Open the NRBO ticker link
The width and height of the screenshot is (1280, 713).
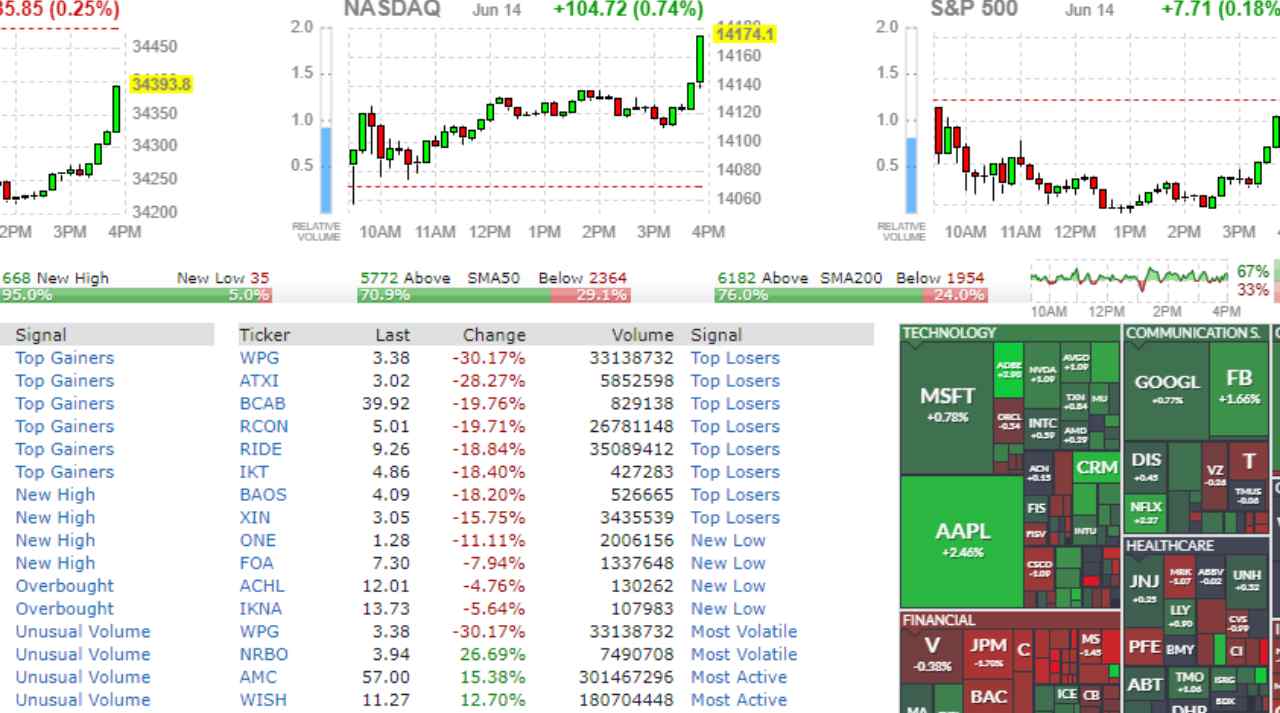coord(264,655)
